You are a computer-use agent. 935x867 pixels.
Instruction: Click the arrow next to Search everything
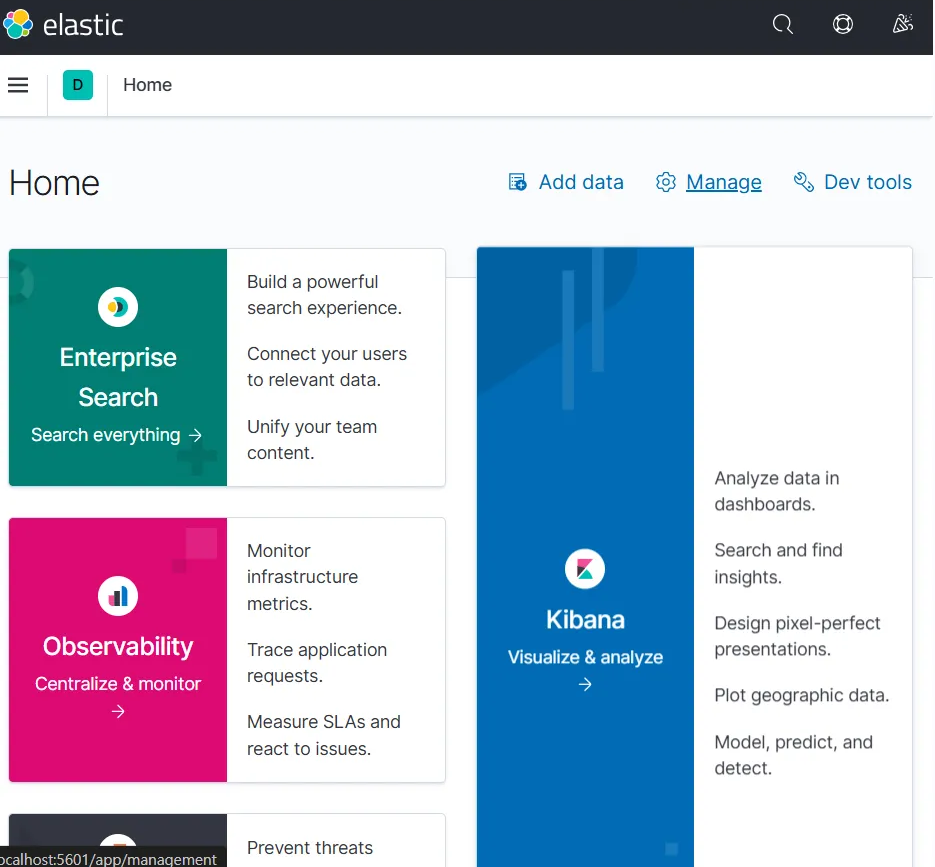coord(195,435)
